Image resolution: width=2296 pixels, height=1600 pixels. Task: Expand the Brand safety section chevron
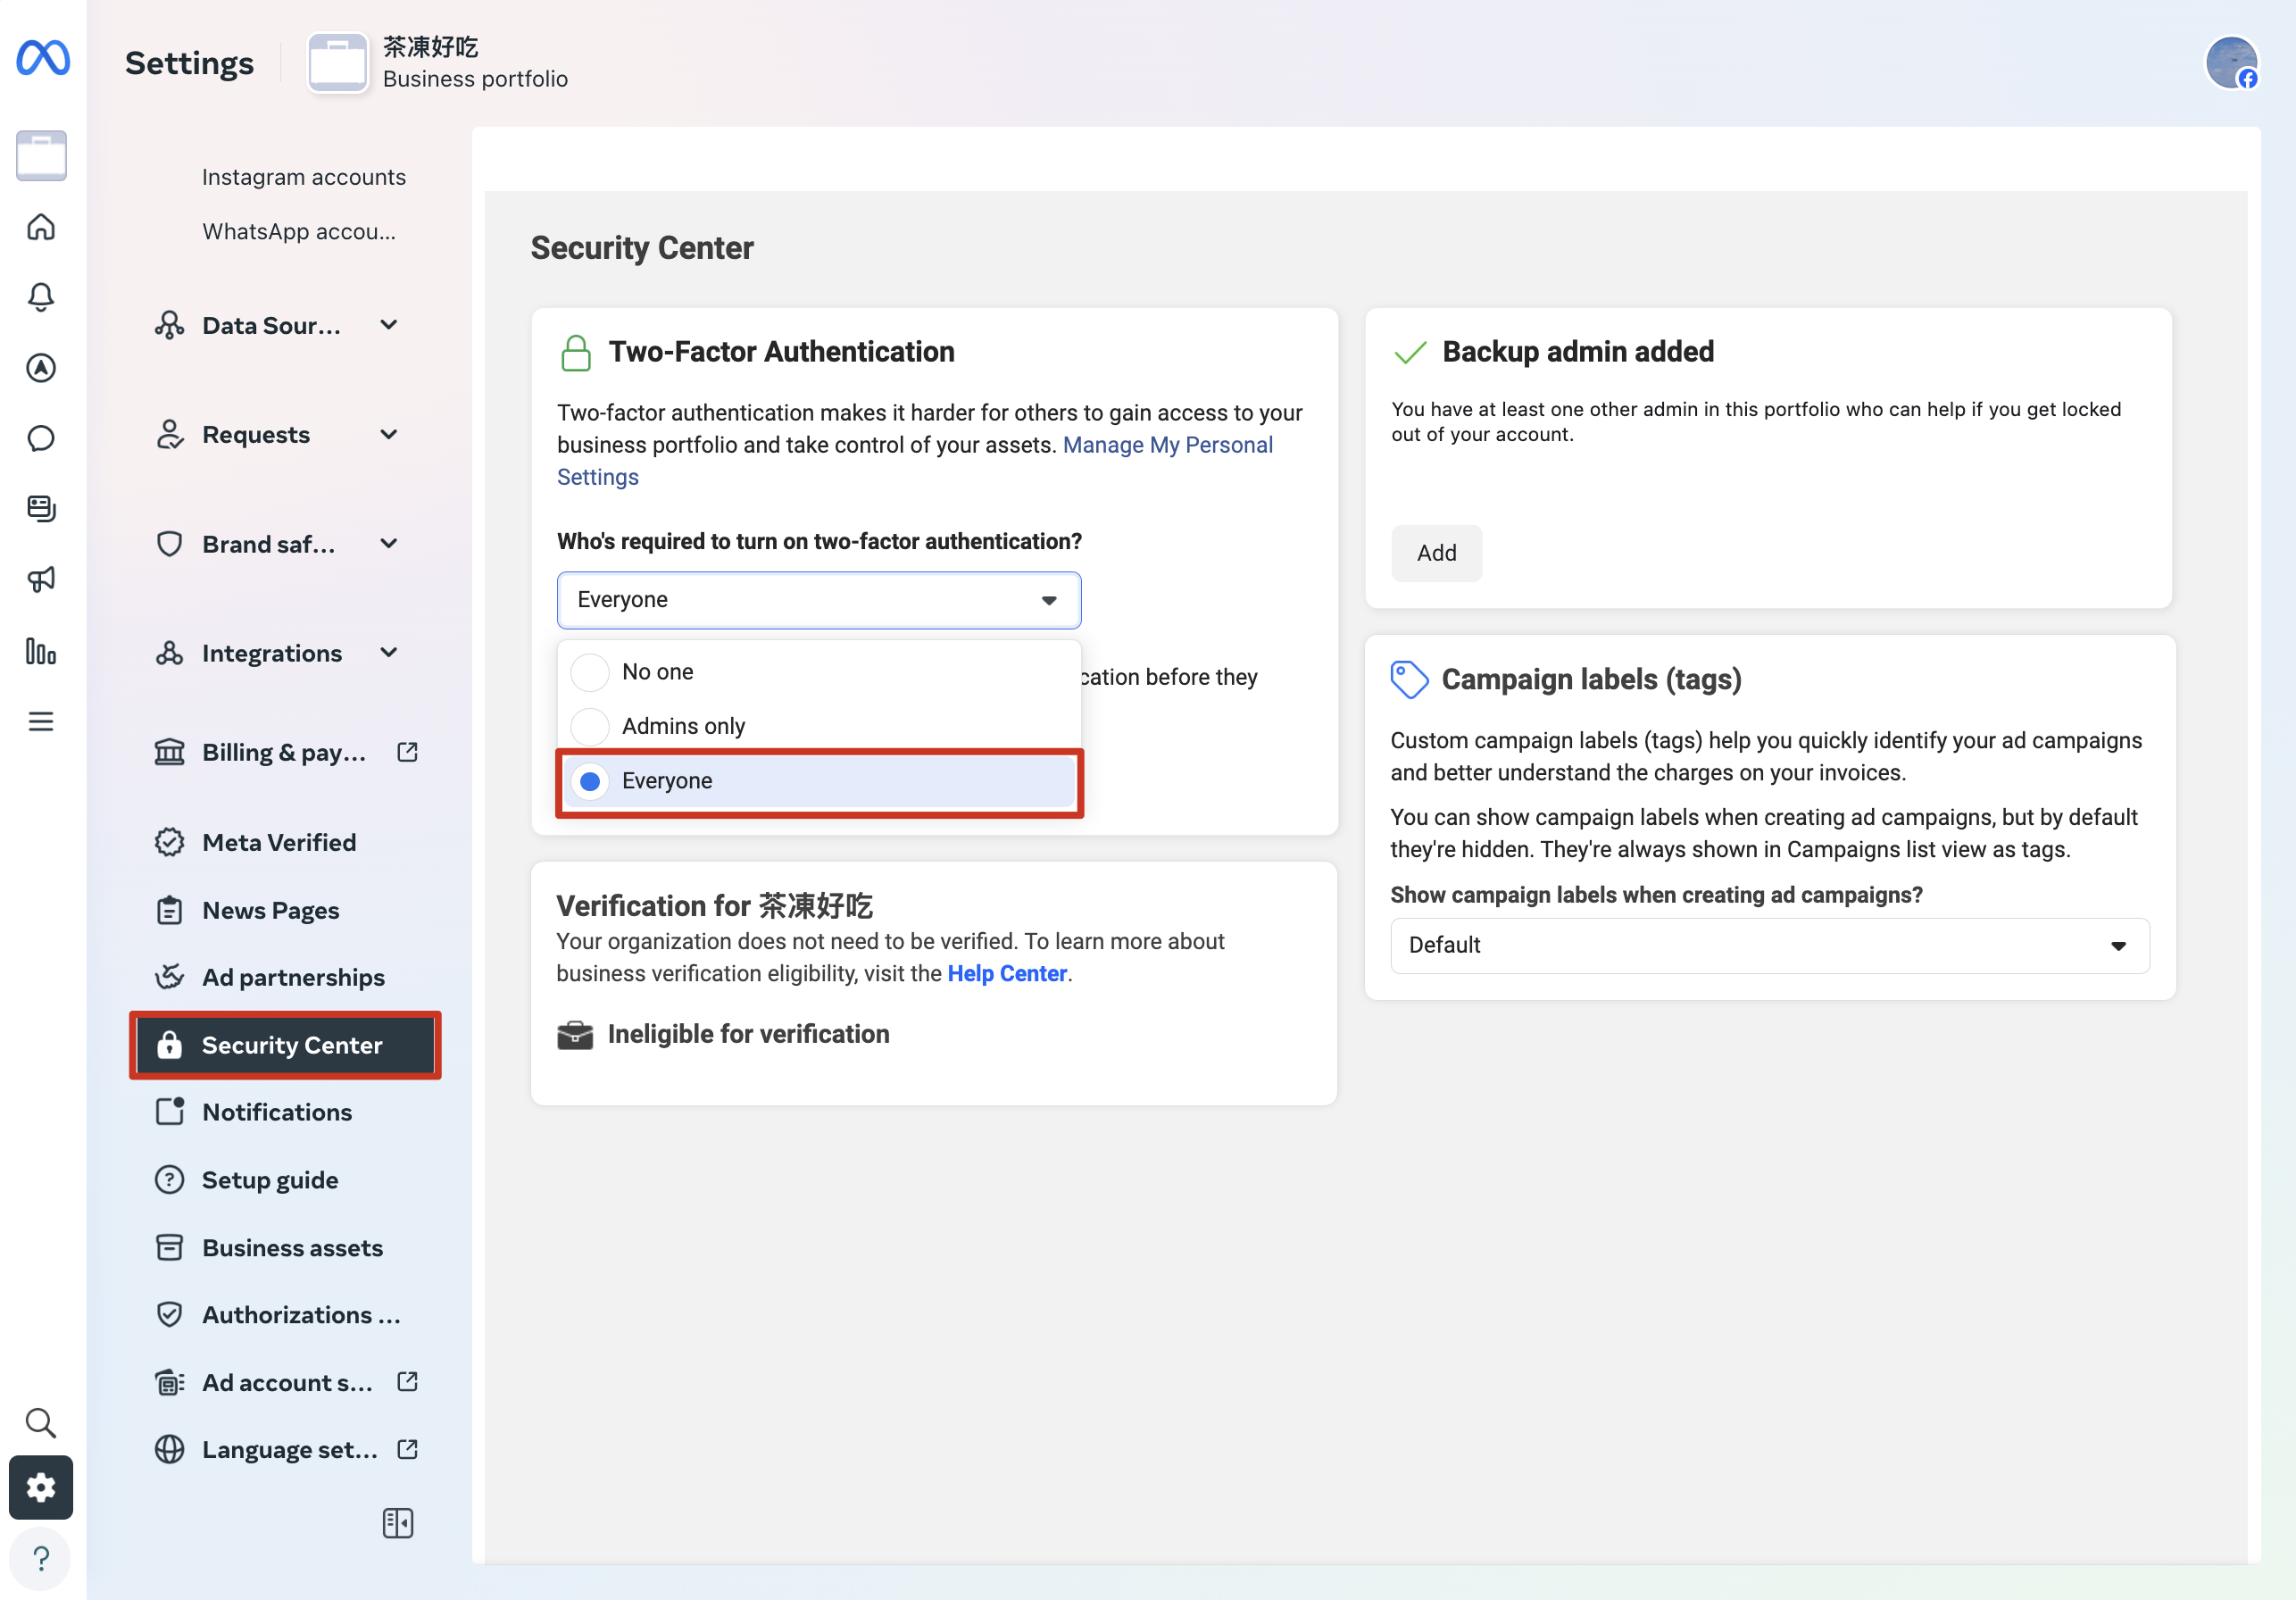pyautogui.click(x=389, y=543)
